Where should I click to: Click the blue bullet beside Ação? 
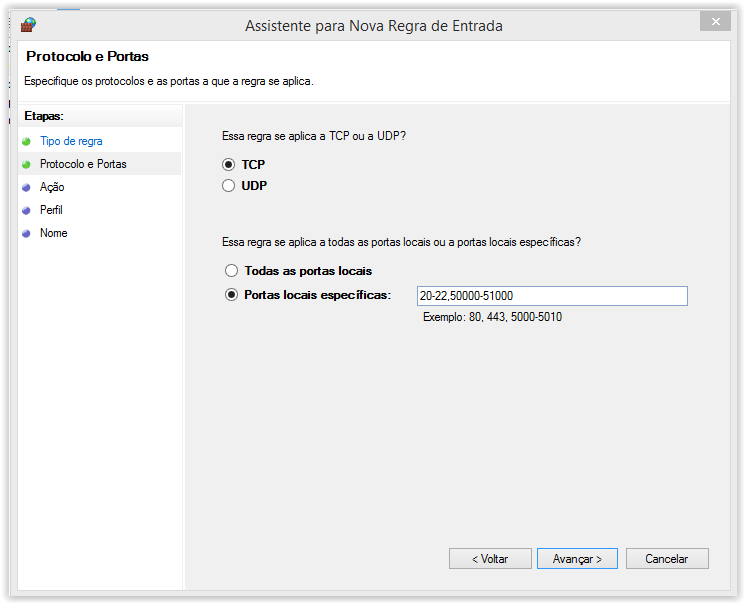[x=26, y=187]
